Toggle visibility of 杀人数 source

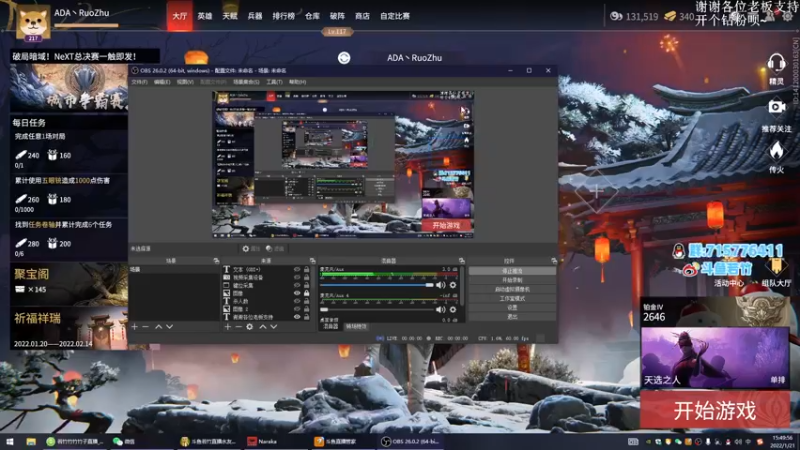(297, 301)
